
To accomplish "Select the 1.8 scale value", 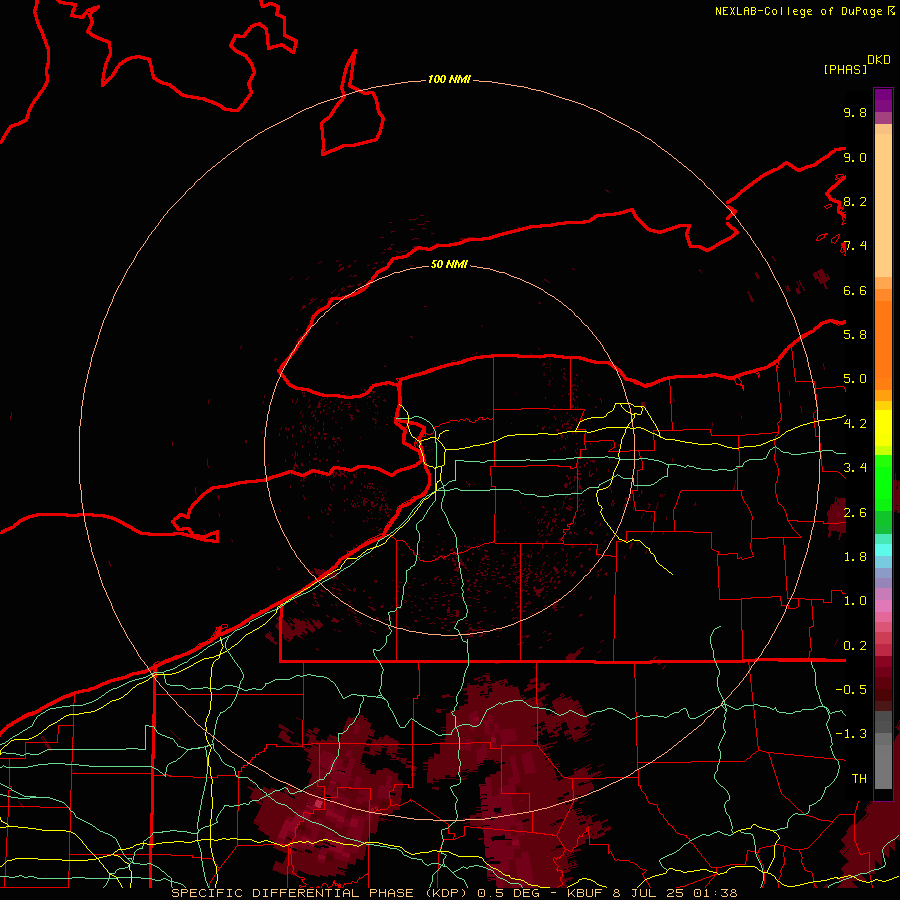I will pos(855,557).
